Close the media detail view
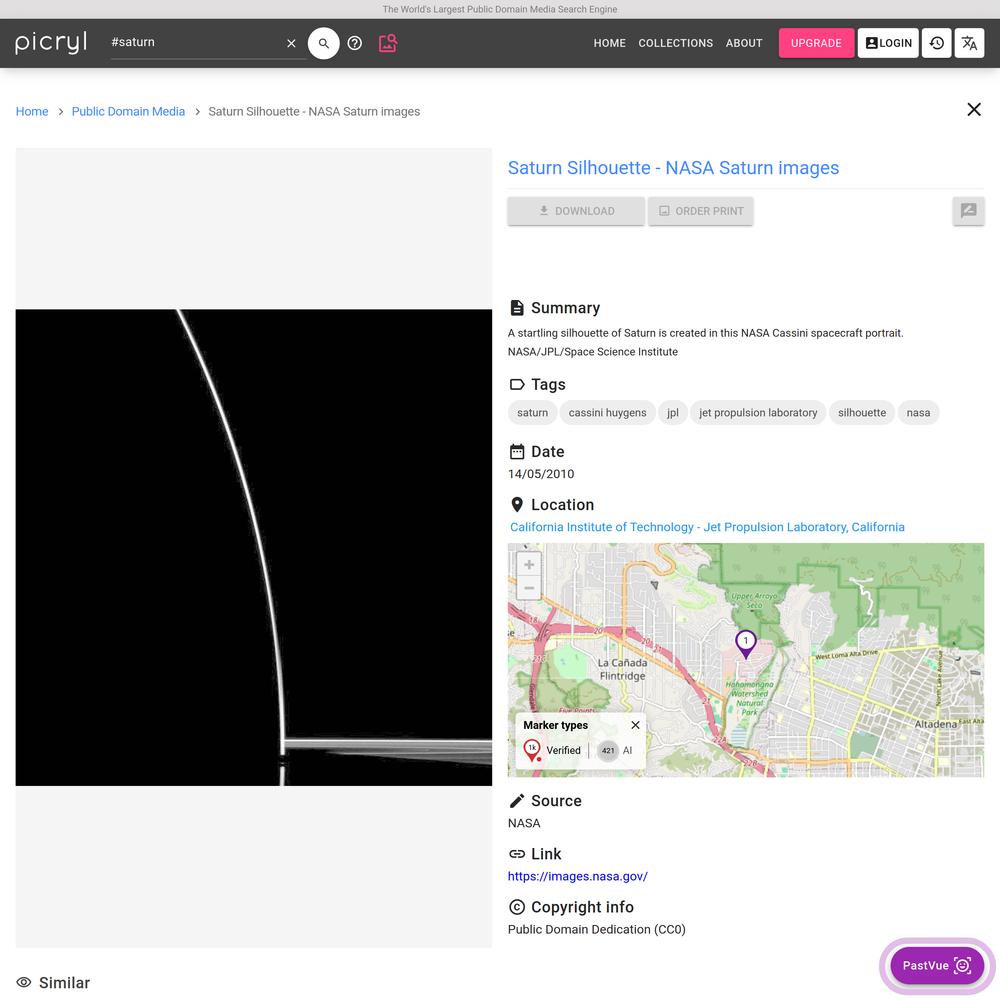Screen dimensions: 1000x1000 (x=974, y=110)
